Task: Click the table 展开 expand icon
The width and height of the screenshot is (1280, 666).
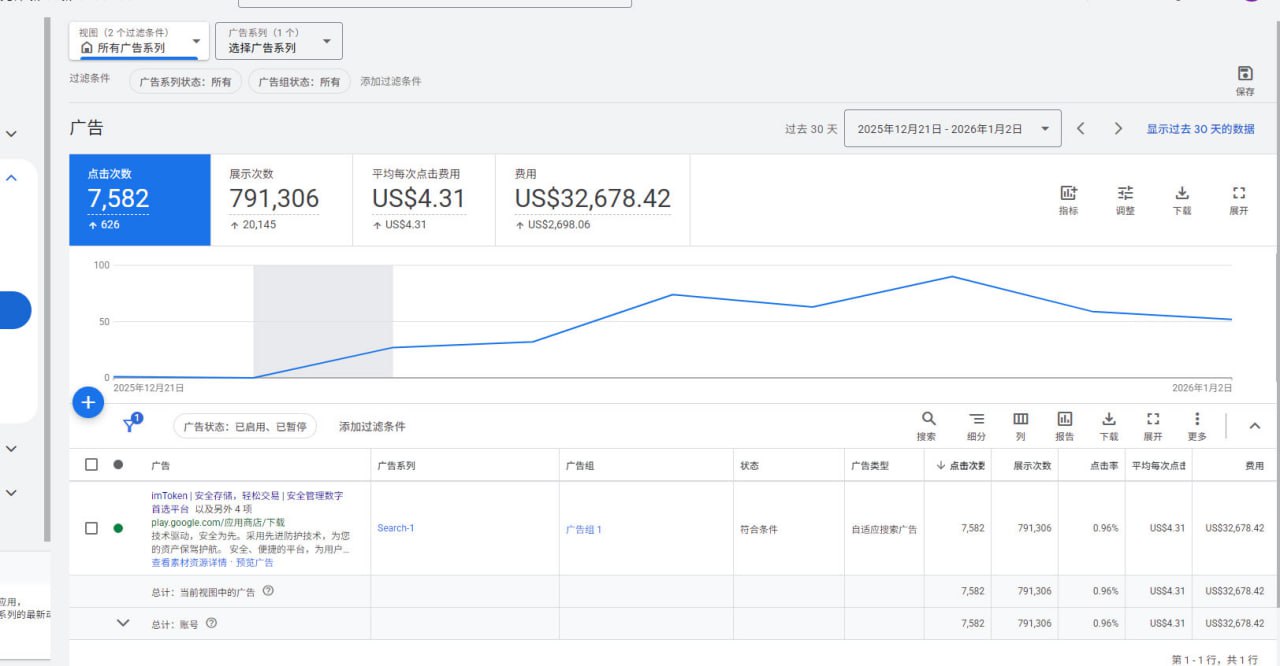Action: click(1153, 419)
